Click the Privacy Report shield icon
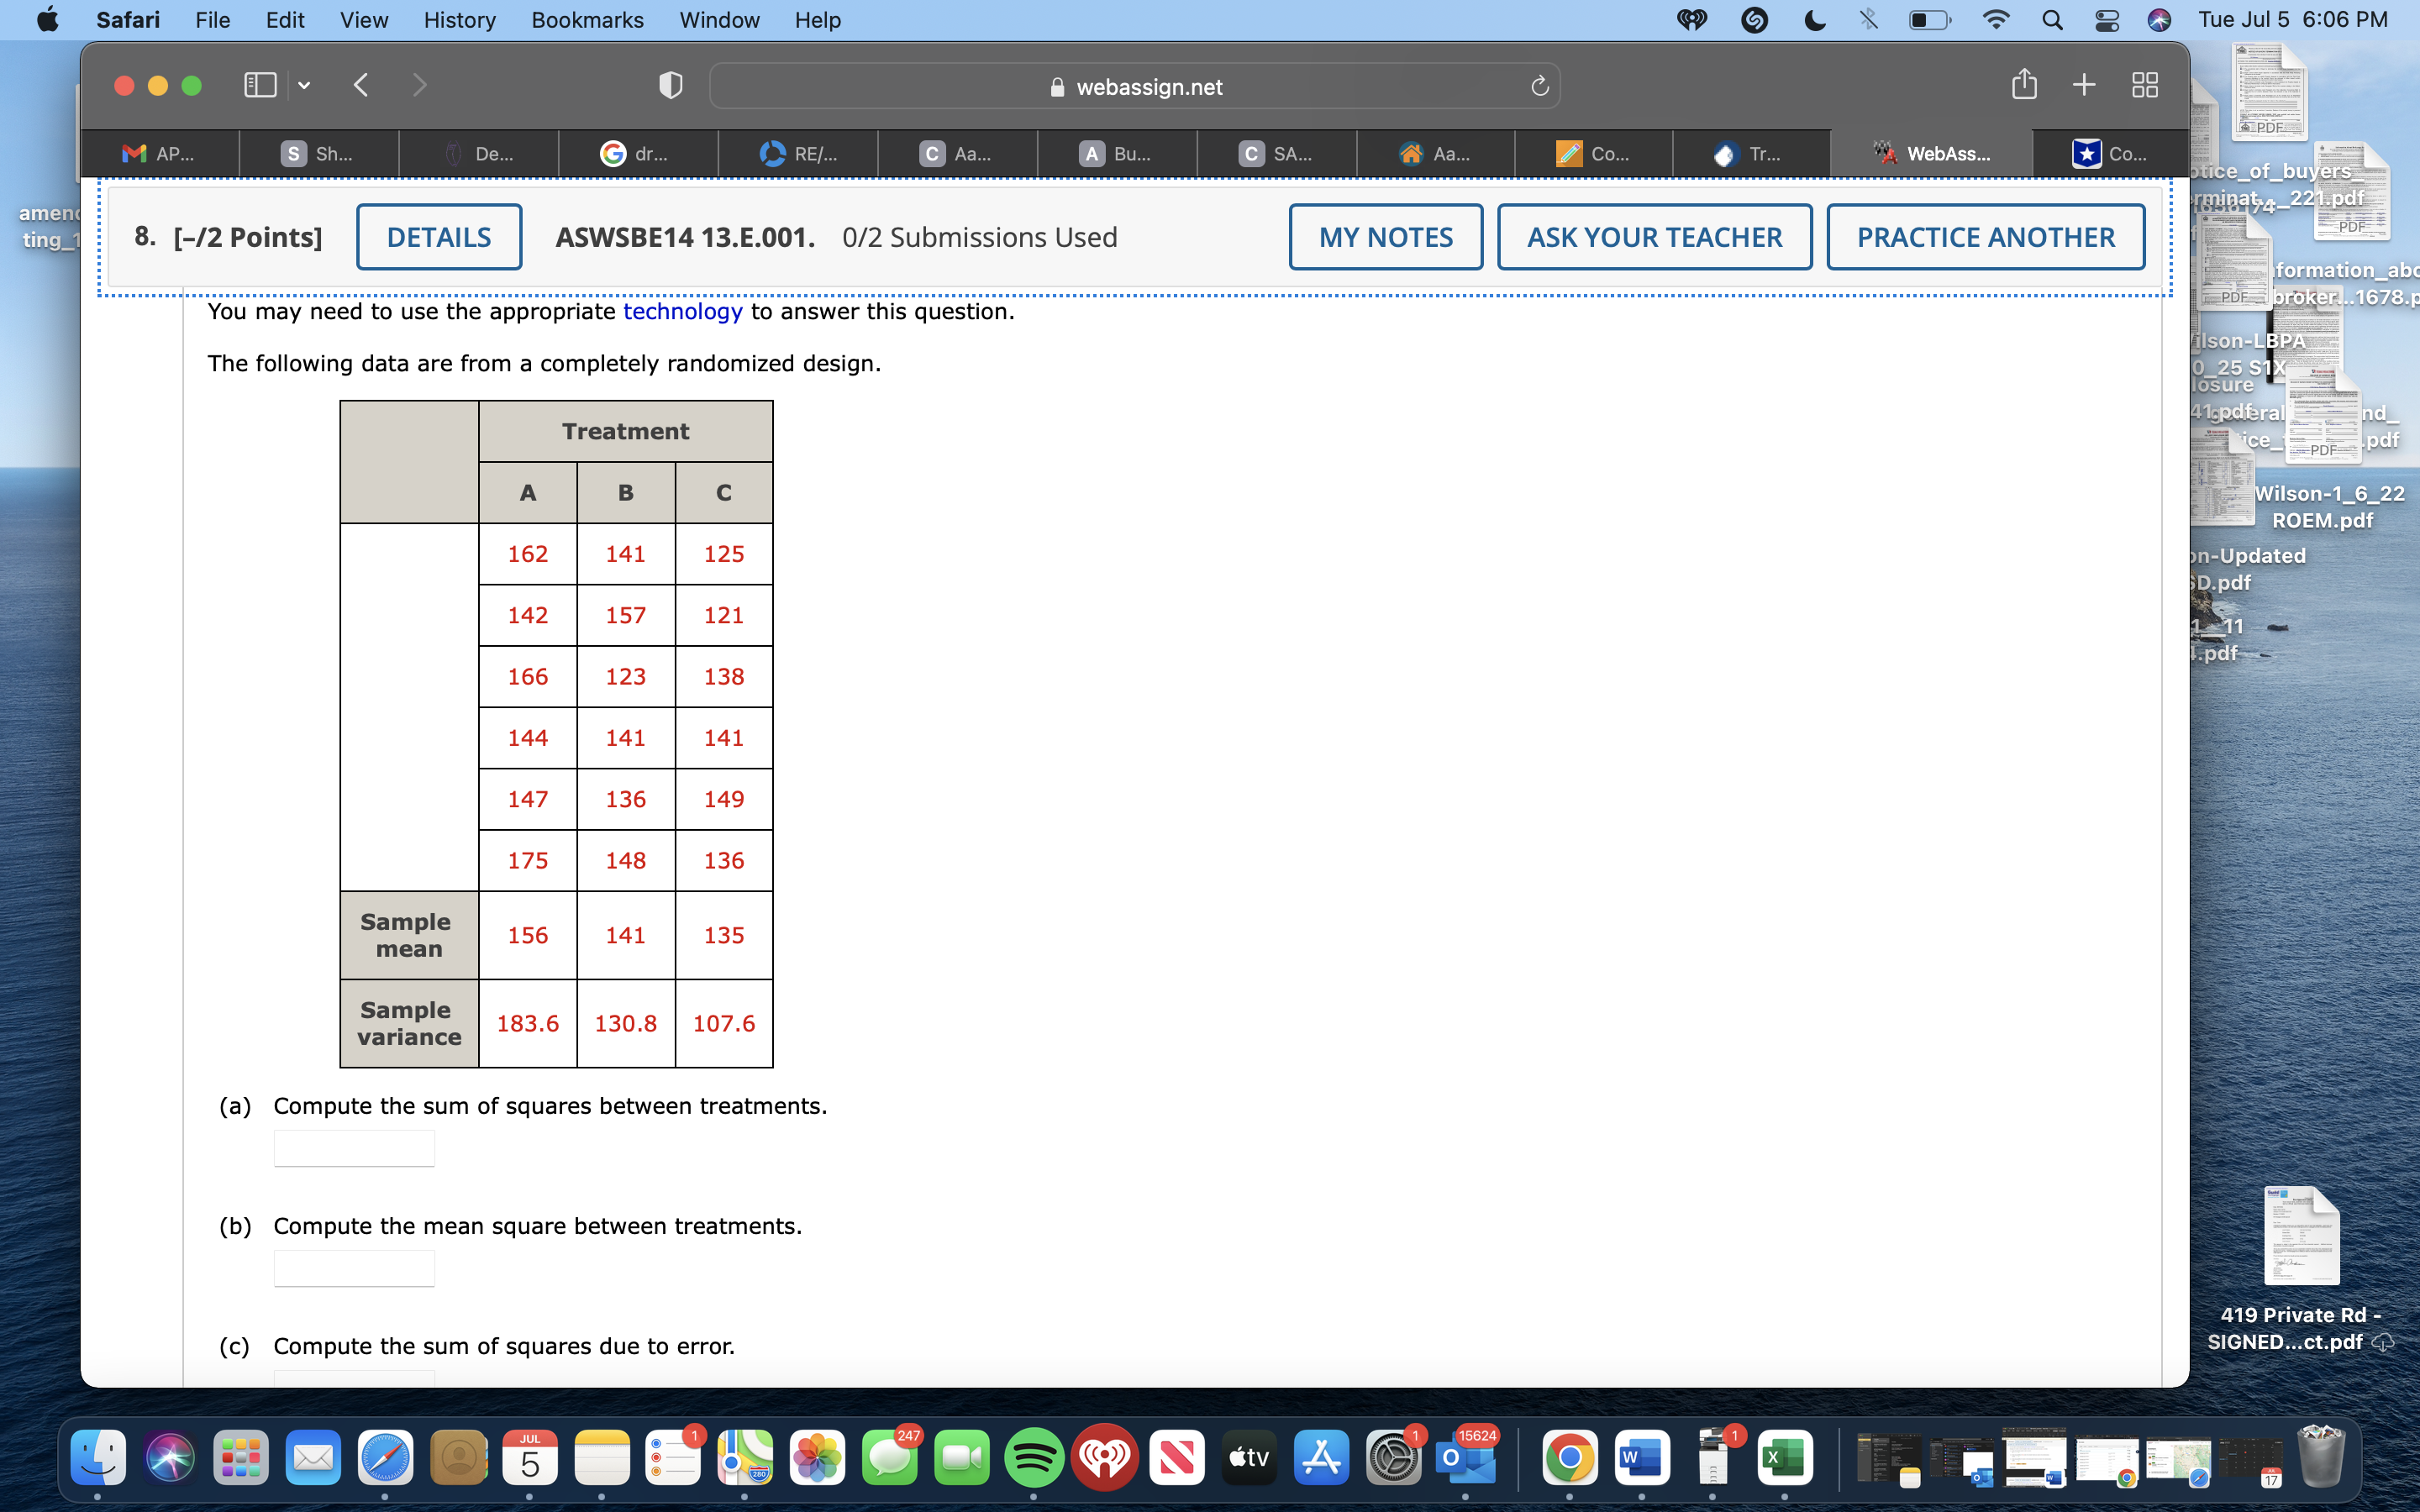Screen dimensions: 2420x1512 pyautogui.click(x=670, y=85)
